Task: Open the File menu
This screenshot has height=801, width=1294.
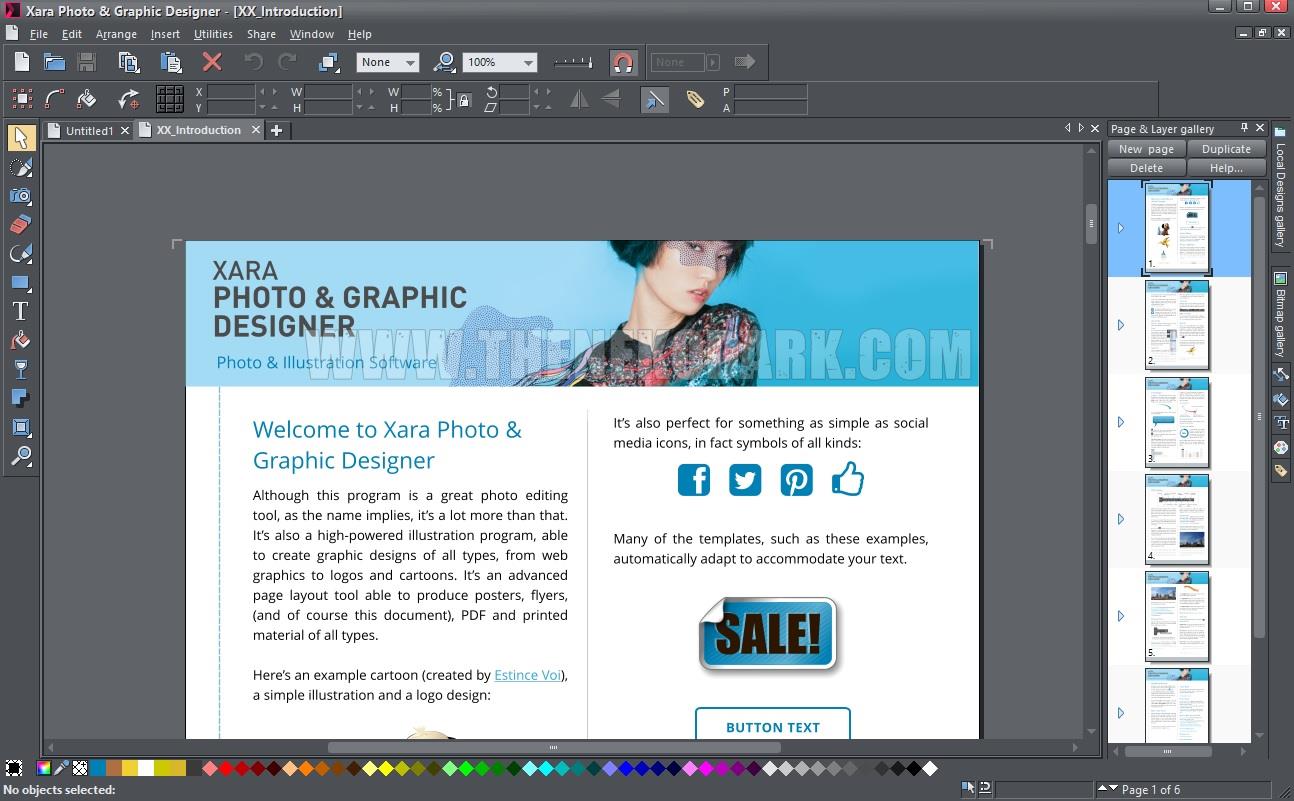Action: tap(39, 34)
